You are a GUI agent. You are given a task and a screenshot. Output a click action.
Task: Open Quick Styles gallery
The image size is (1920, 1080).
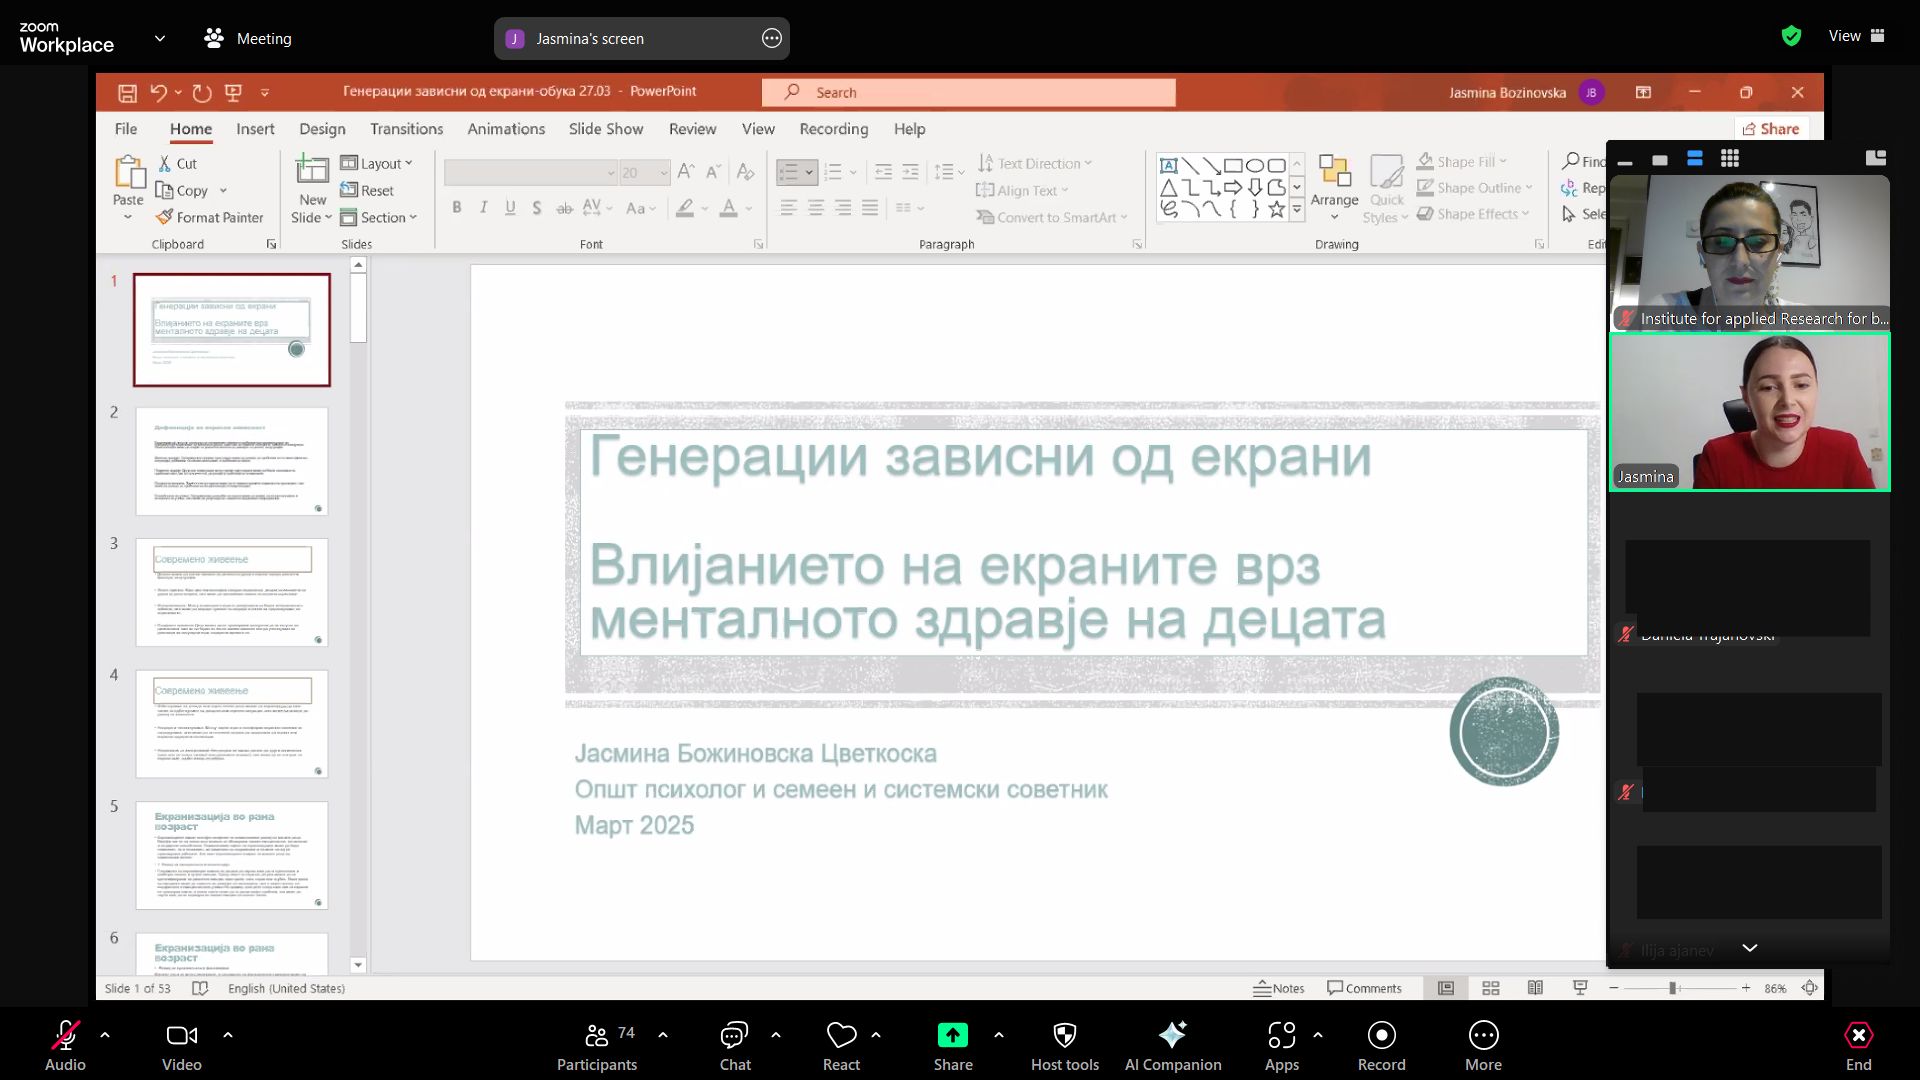pos(1386,188)
